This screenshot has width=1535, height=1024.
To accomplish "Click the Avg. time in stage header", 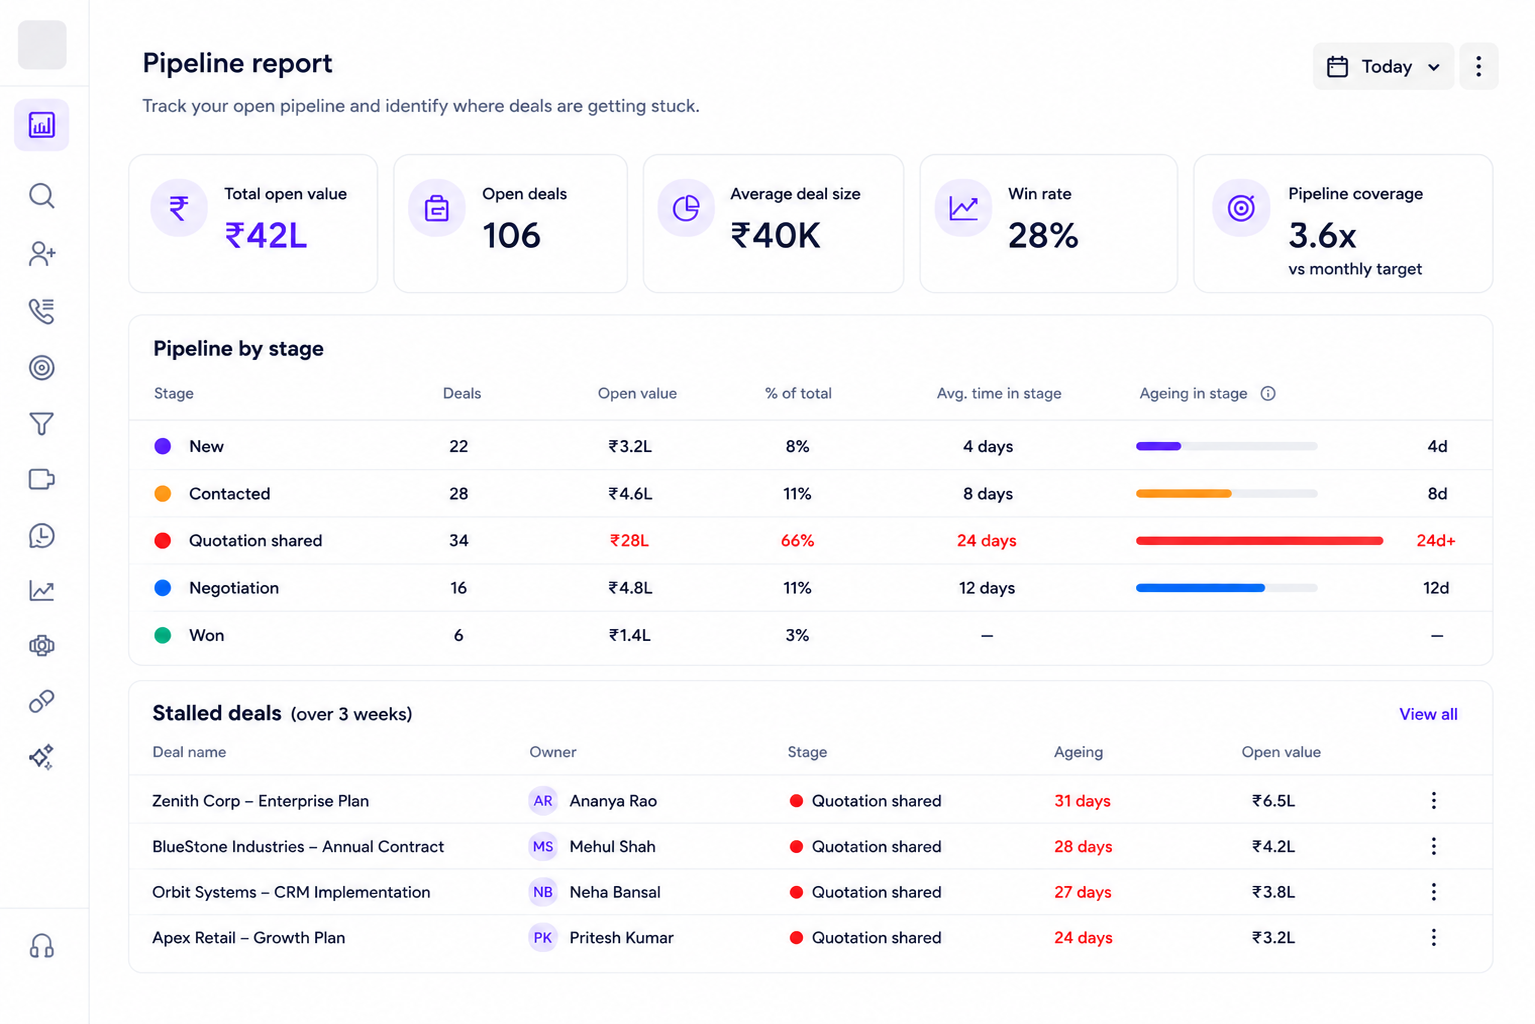I will pos(999,394).
